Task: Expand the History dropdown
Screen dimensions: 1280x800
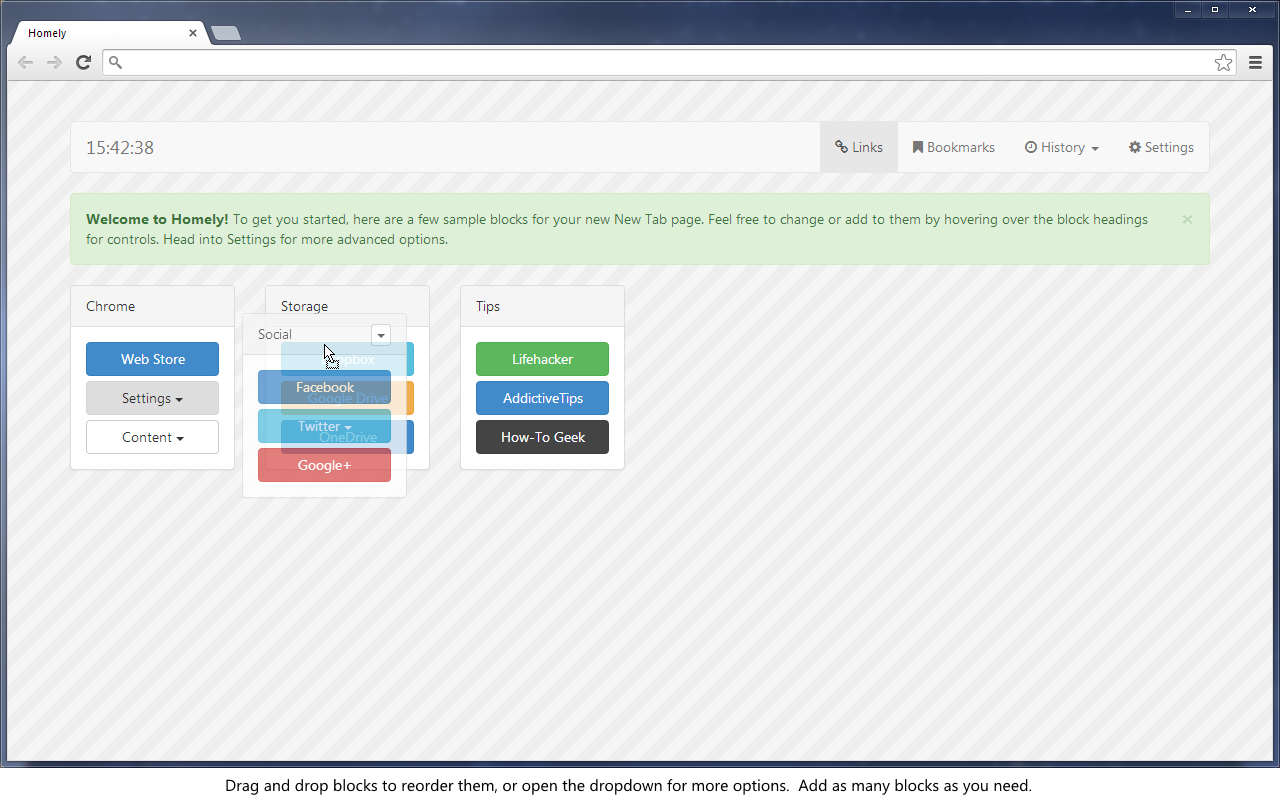Action: click(1061, 147)
